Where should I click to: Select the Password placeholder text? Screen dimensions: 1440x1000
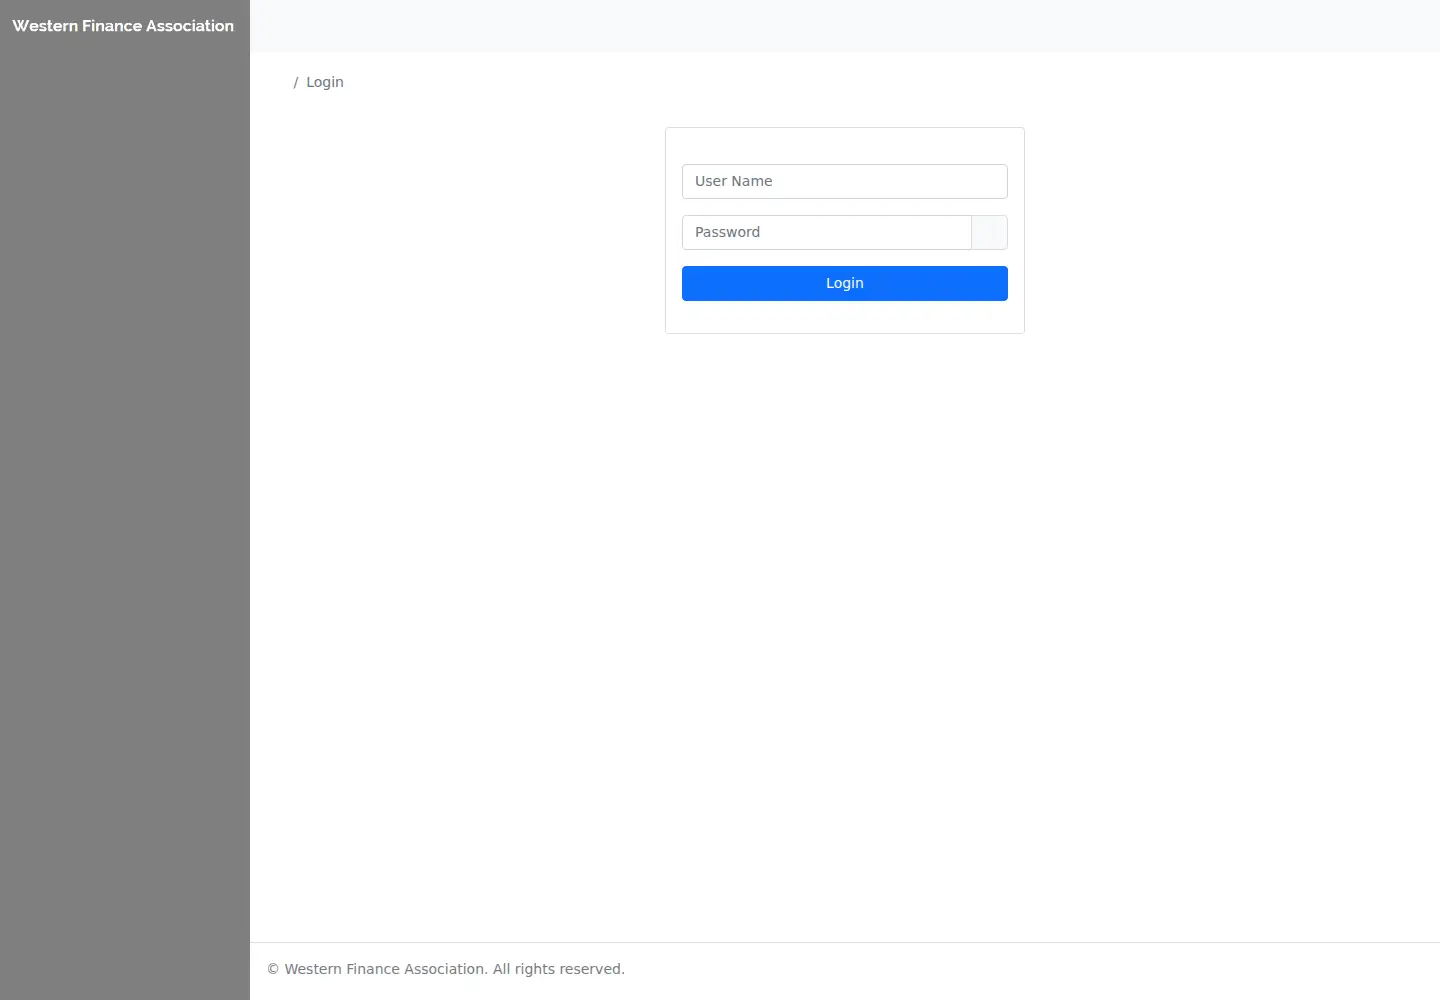pos(727,232)
